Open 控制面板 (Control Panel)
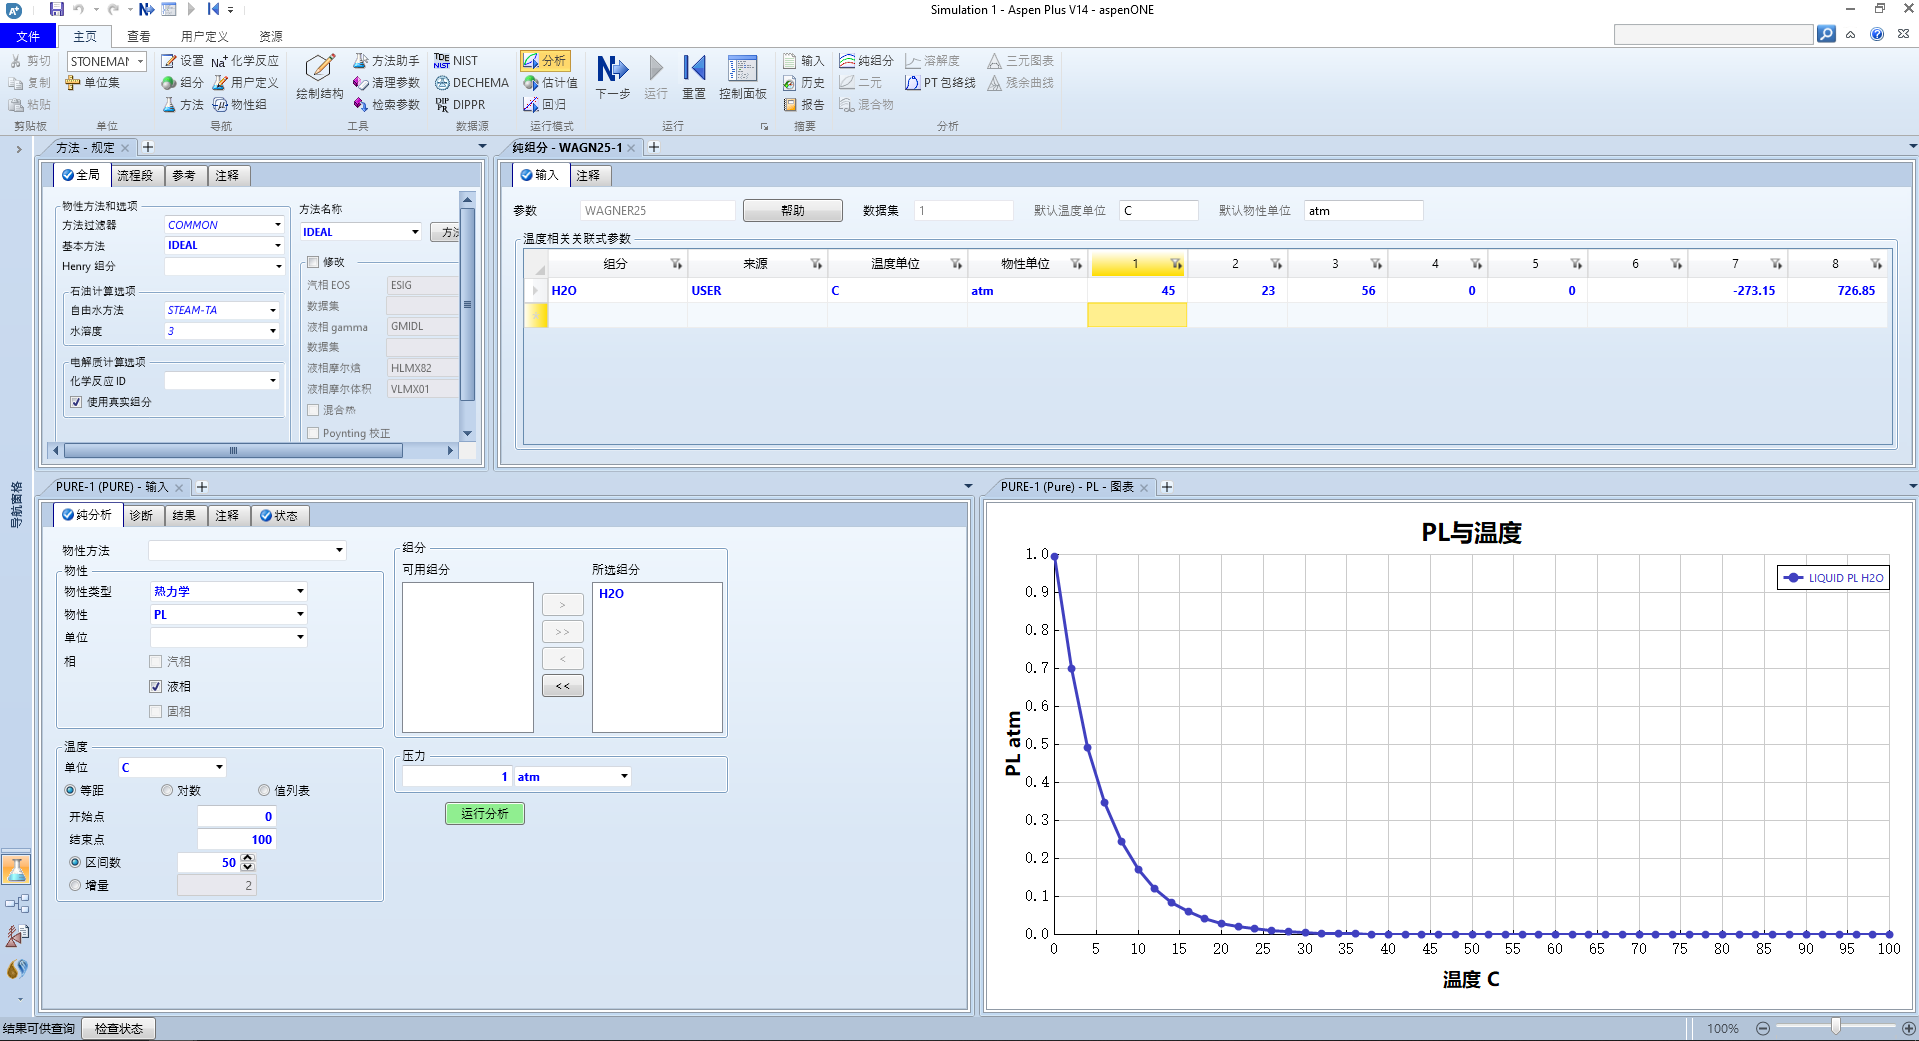The image size is (1919, 1041). pos(742,78)
